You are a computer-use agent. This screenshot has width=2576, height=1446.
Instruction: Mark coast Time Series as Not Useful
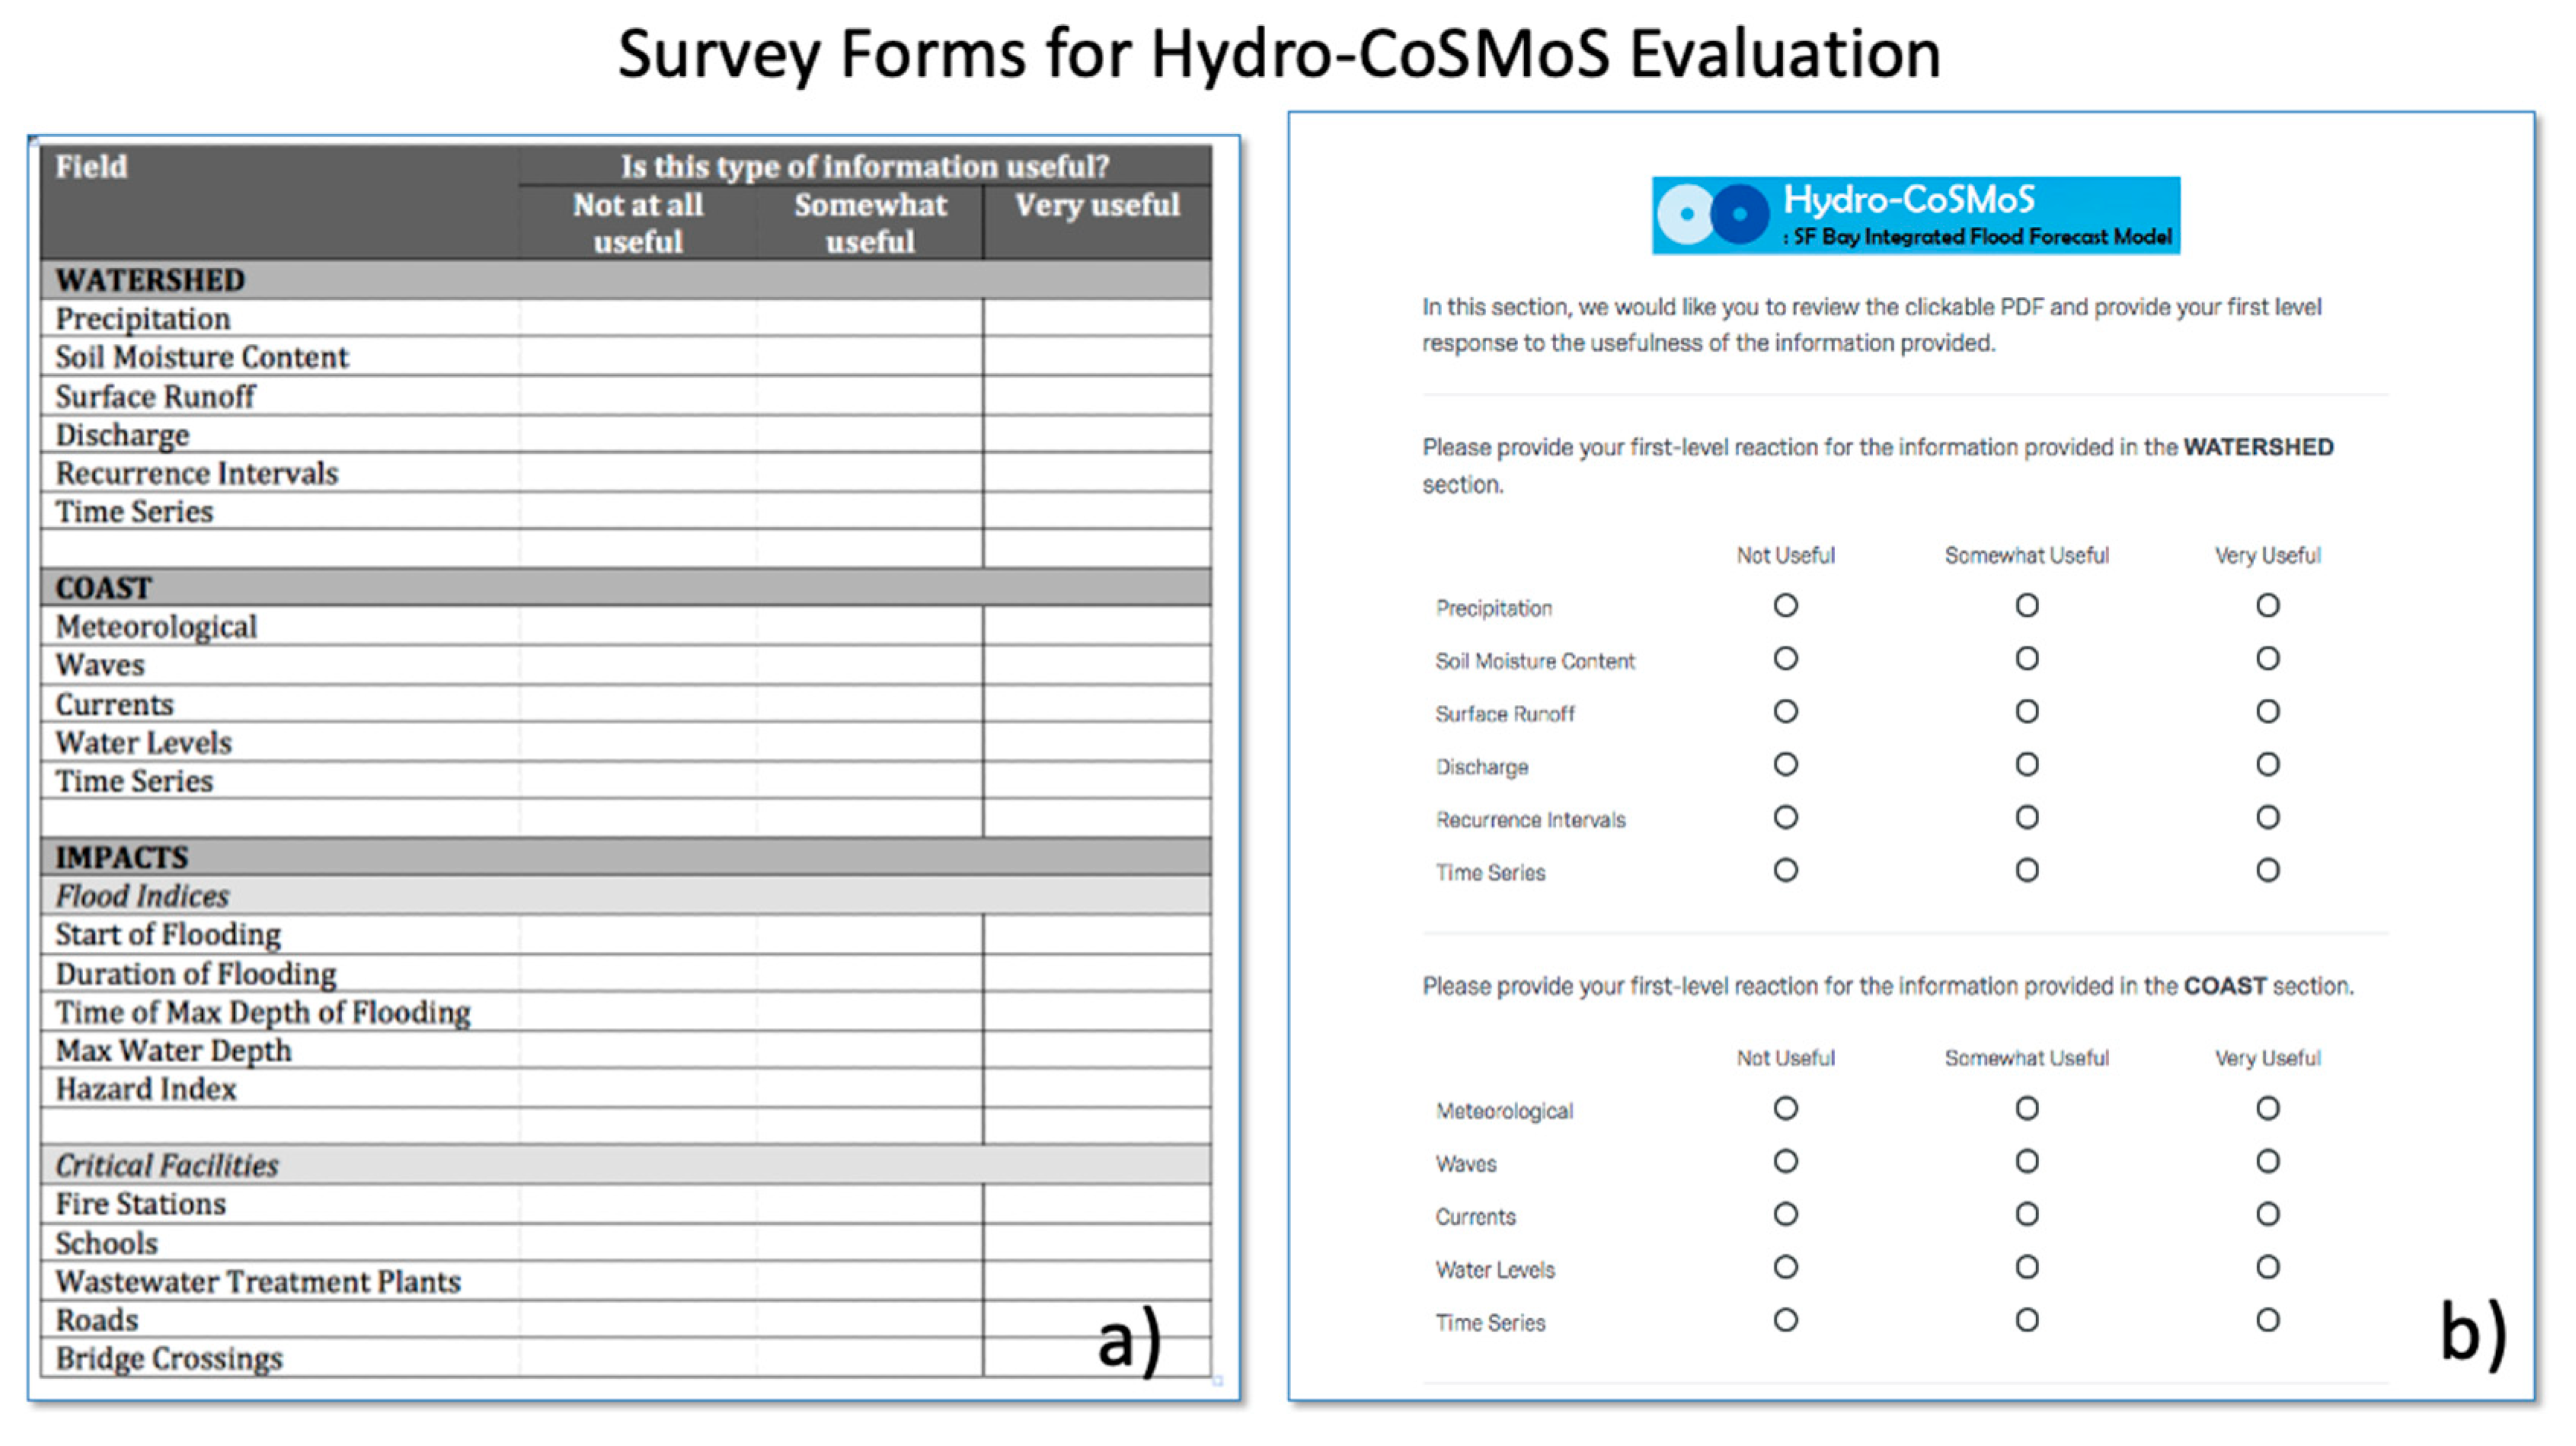(x=1785, y=1320)
